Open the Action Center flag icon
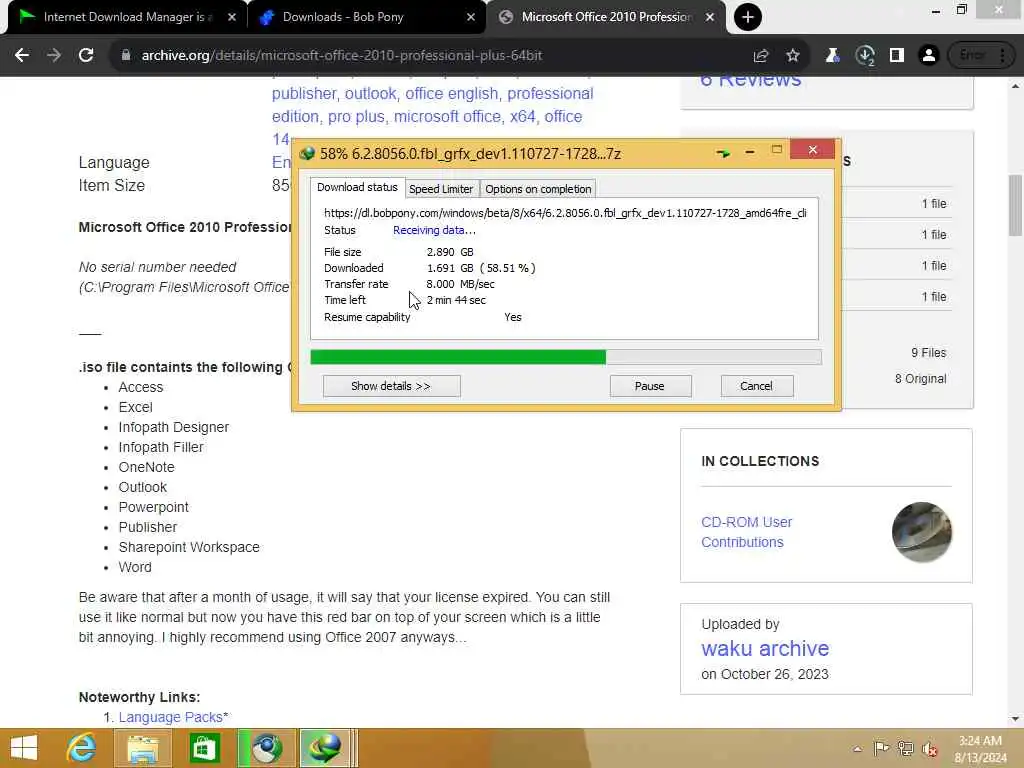1024x768 pixels. (x=880, y=748)
